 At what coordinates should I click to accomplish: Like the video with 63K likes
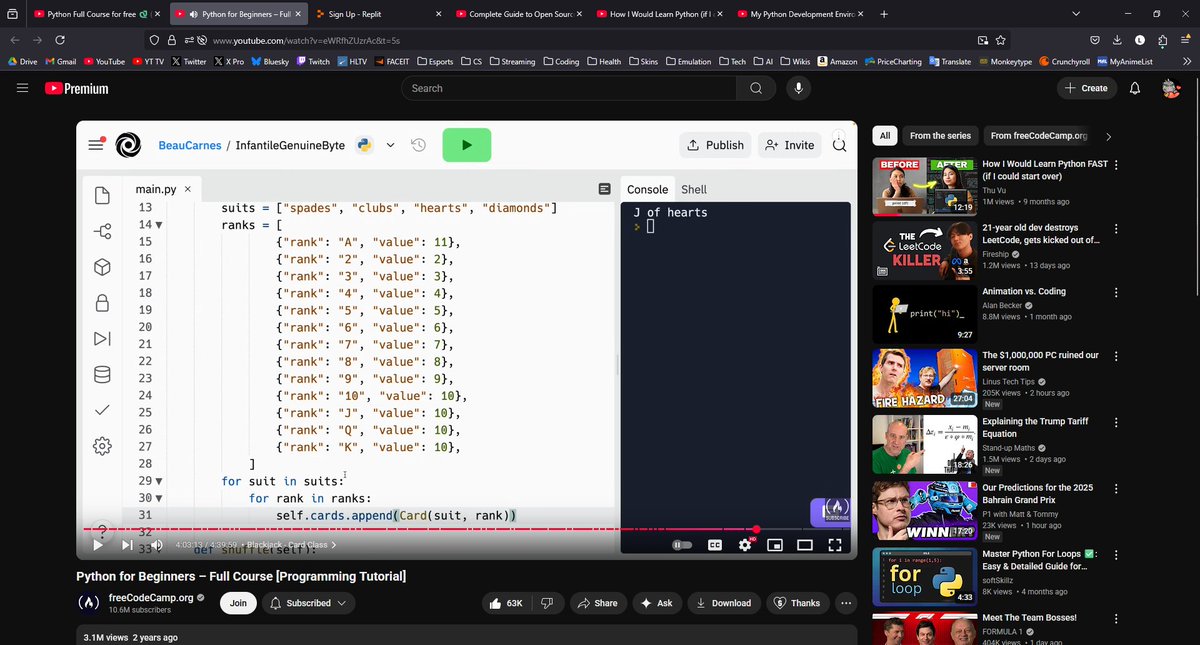[506, 603]
